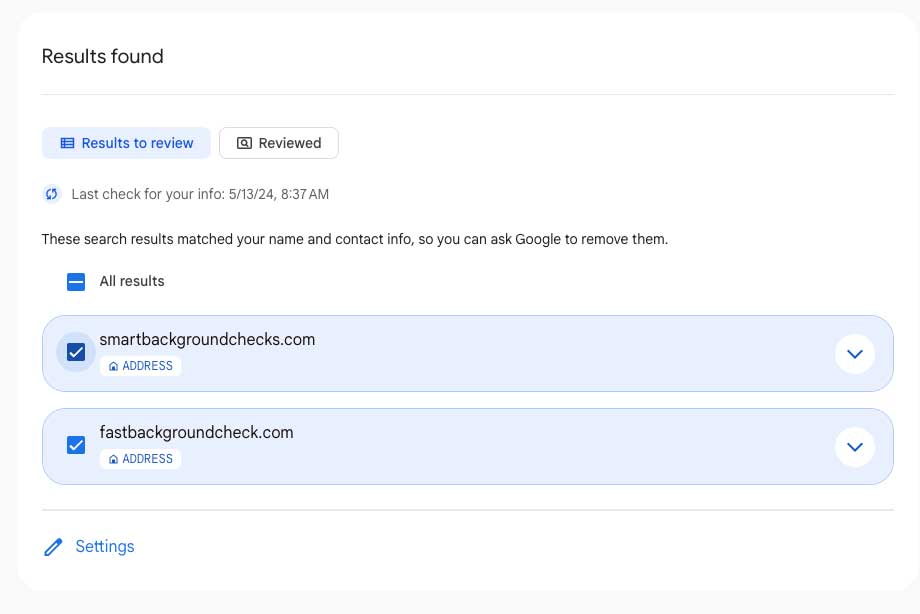Expand the smartbackgroundchecks.com result details

pyautogui.click(x=854, y=353)
